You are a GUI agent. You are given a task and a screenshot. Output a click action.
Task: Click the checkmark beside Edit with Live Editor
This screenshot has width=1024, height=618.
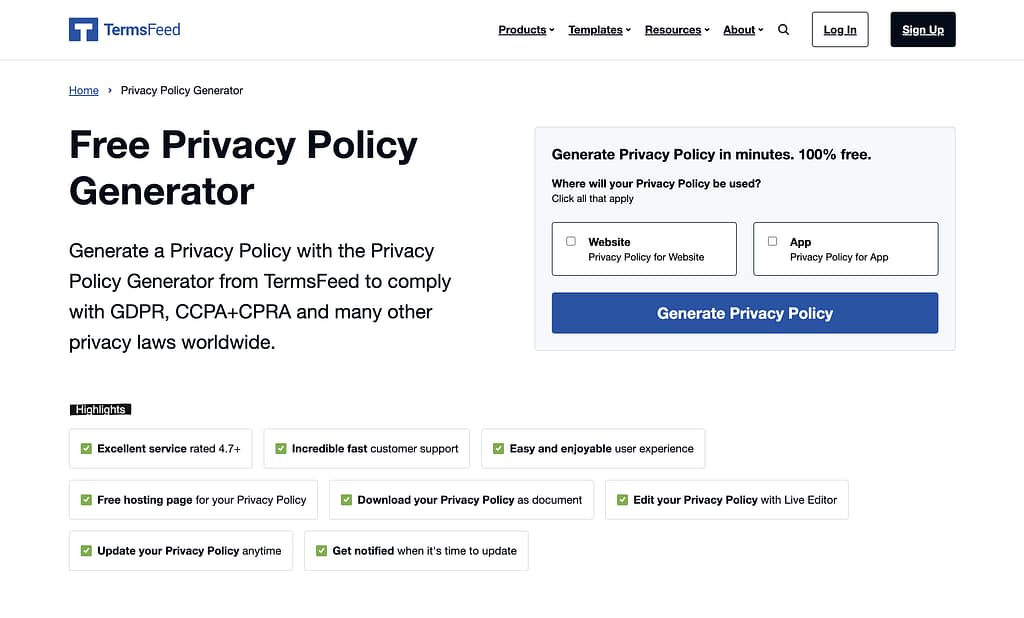point(624,499)
